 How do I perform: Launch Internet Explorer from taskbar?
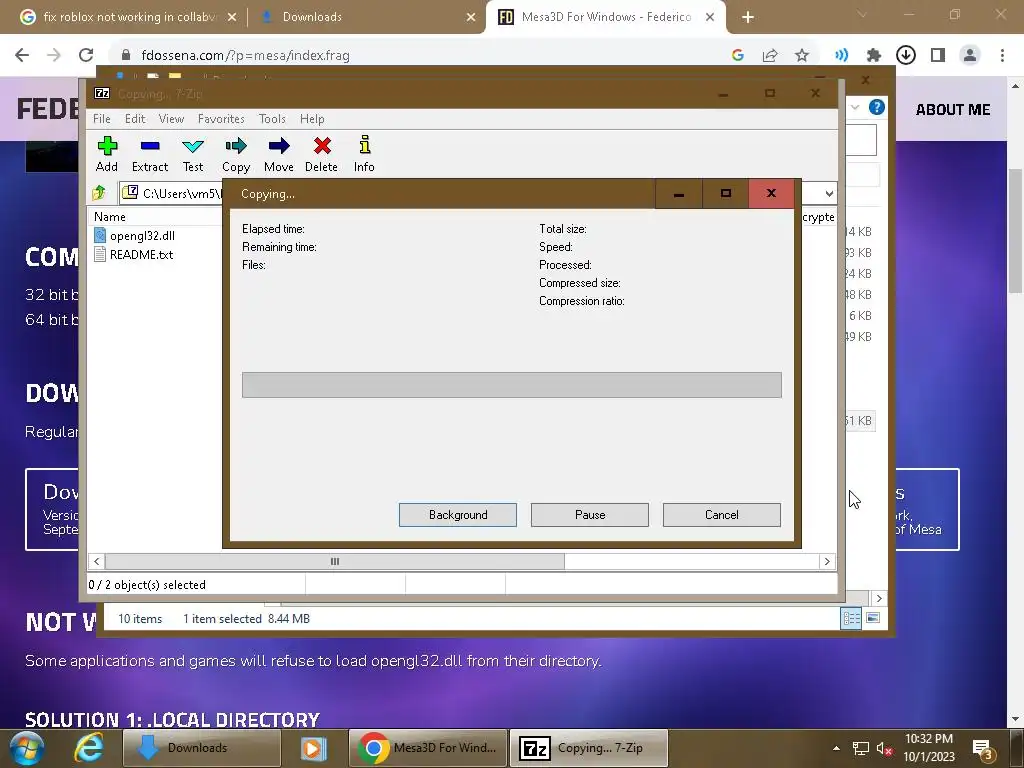click(88, 748)
